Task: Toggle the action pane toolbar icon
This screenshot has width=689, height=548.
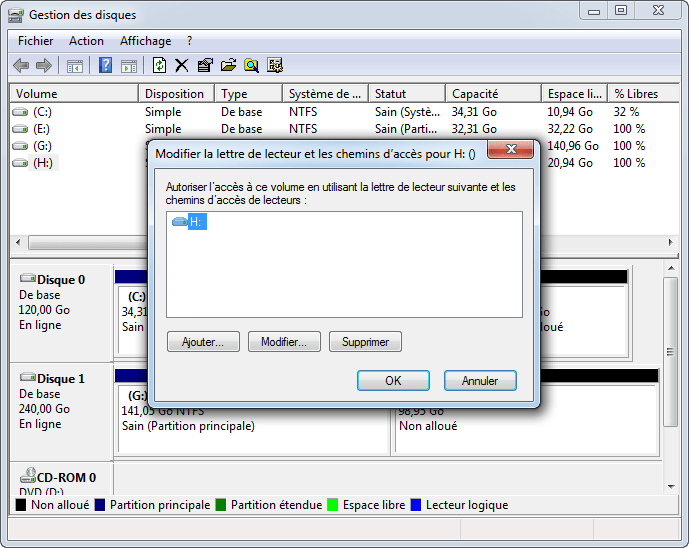Action: pyautogui.click(x=129, y=66)
